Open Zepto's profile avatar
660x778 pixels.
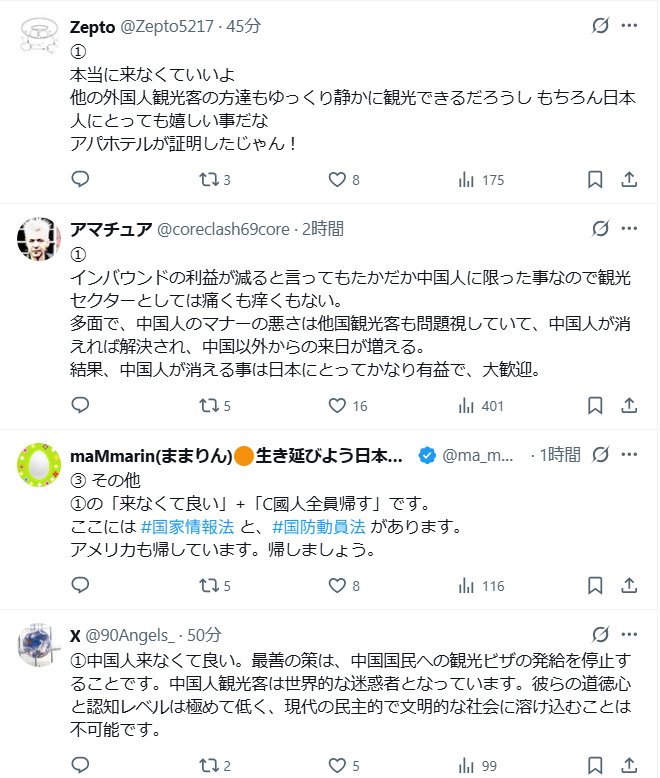click(37, 37)
